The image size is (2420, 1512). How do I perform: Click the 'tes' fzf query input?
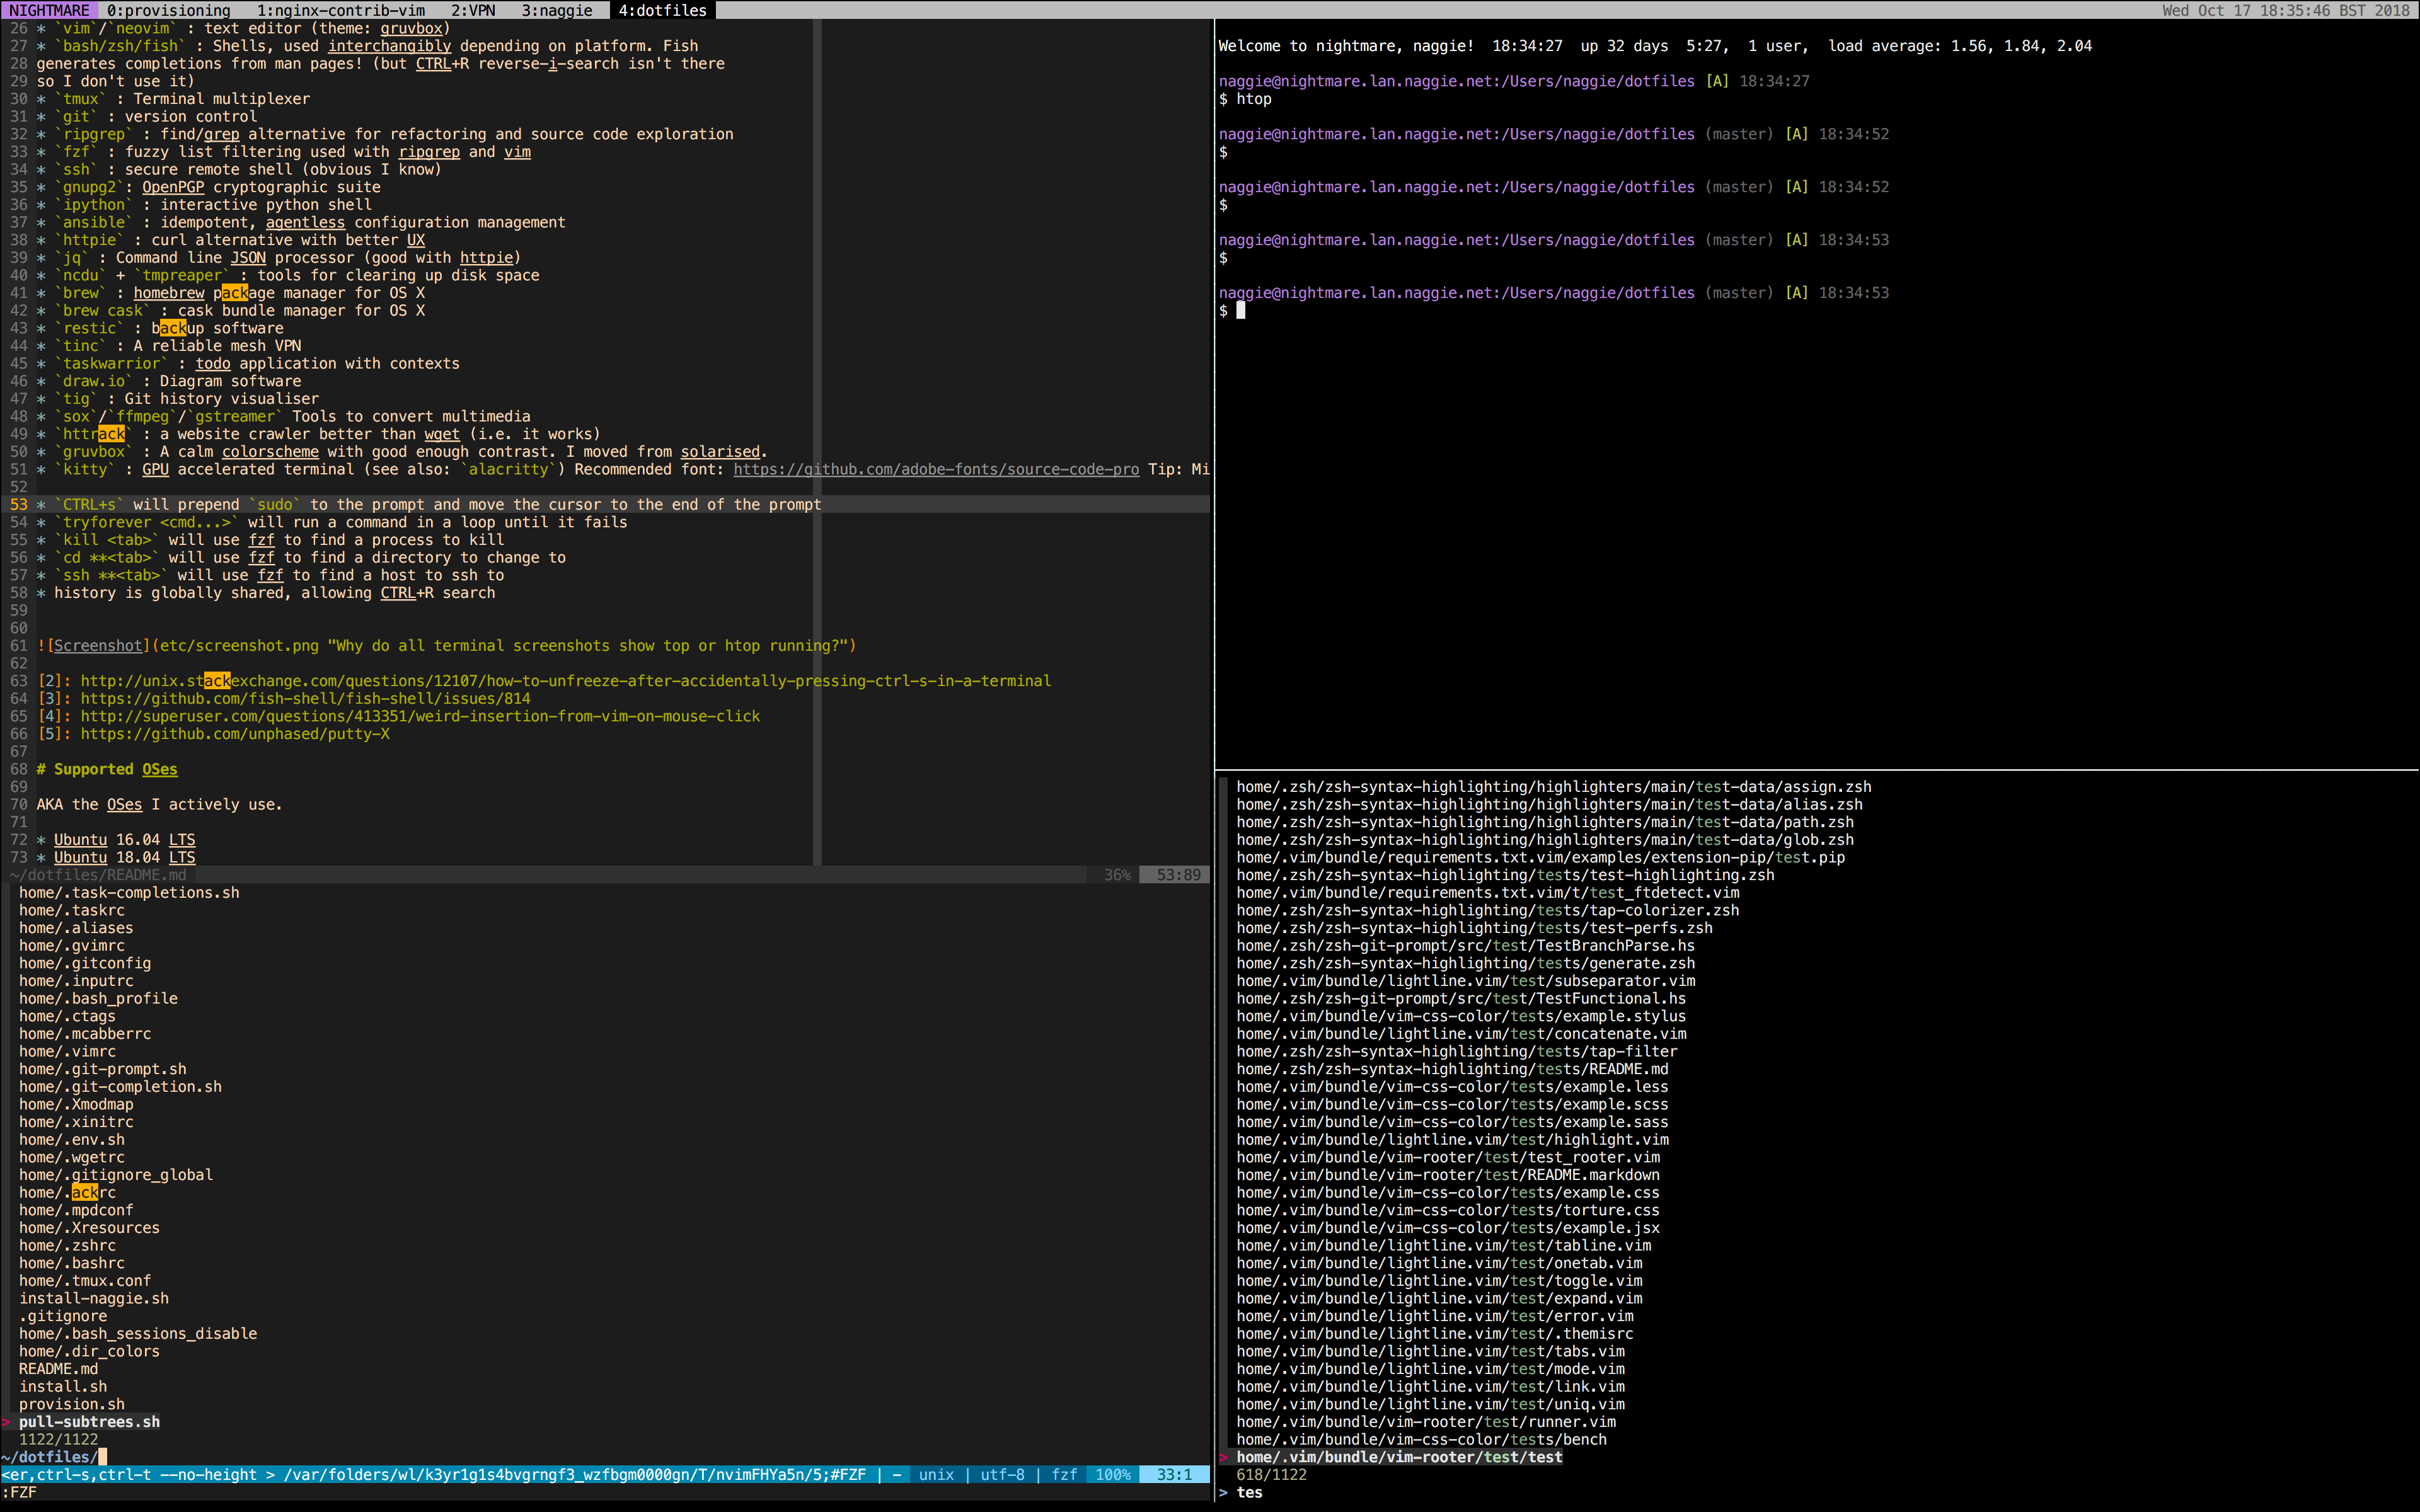(x=1250, y=1493)
